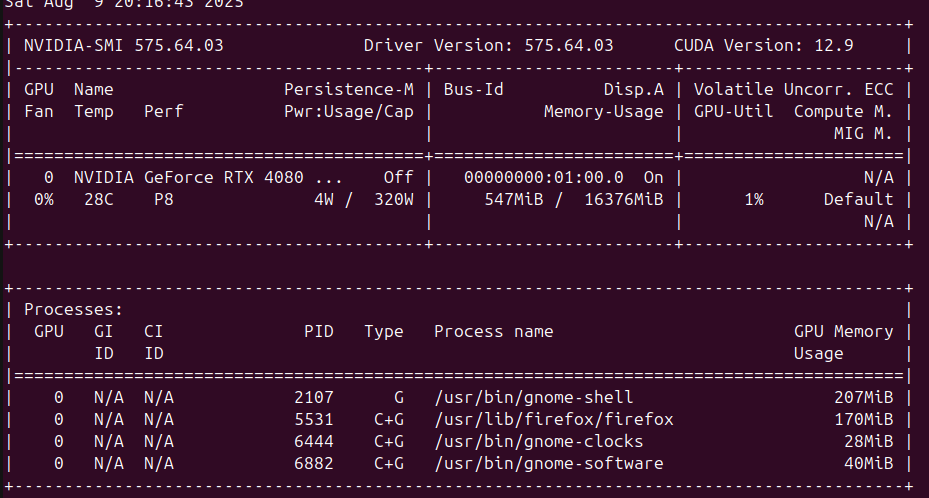The height and width of the screenshot is (498, 929).
Task: Click the Persistence-M column header
Action: coord(348,90)
